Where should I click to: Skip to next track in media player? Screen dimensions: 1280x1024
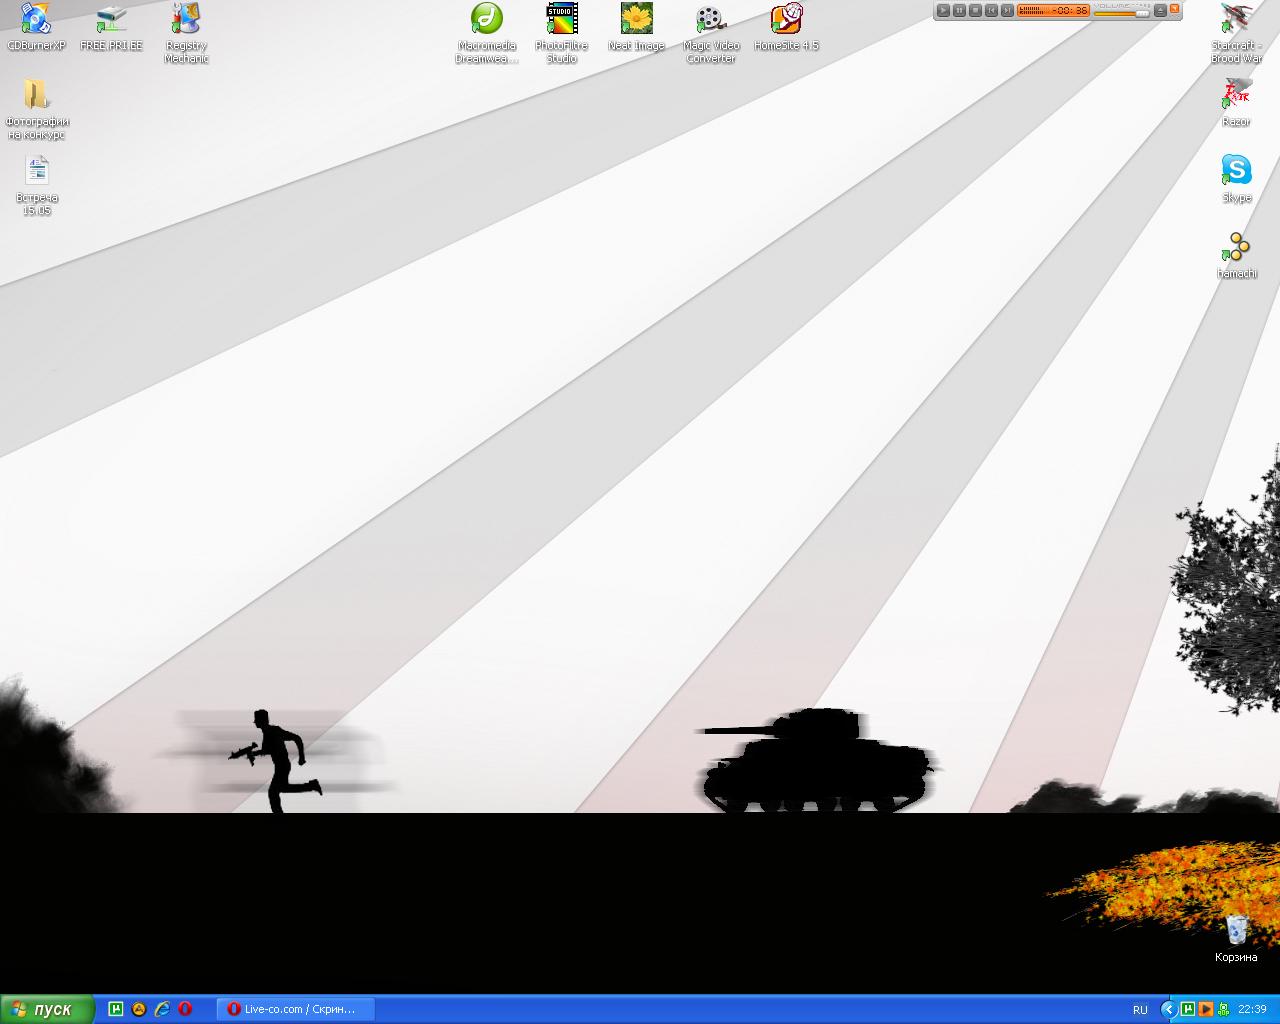tap(1007, 10)
